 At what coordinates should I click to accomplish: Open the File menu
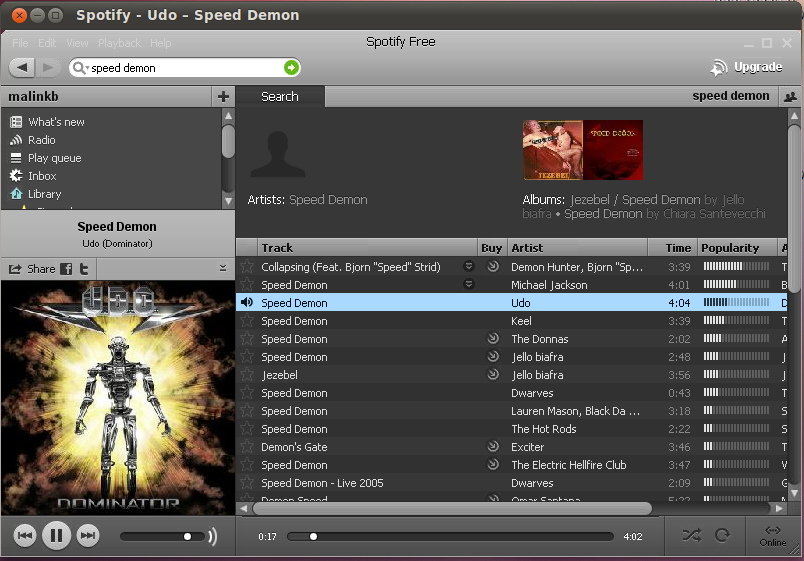click(x=20, y=43)
